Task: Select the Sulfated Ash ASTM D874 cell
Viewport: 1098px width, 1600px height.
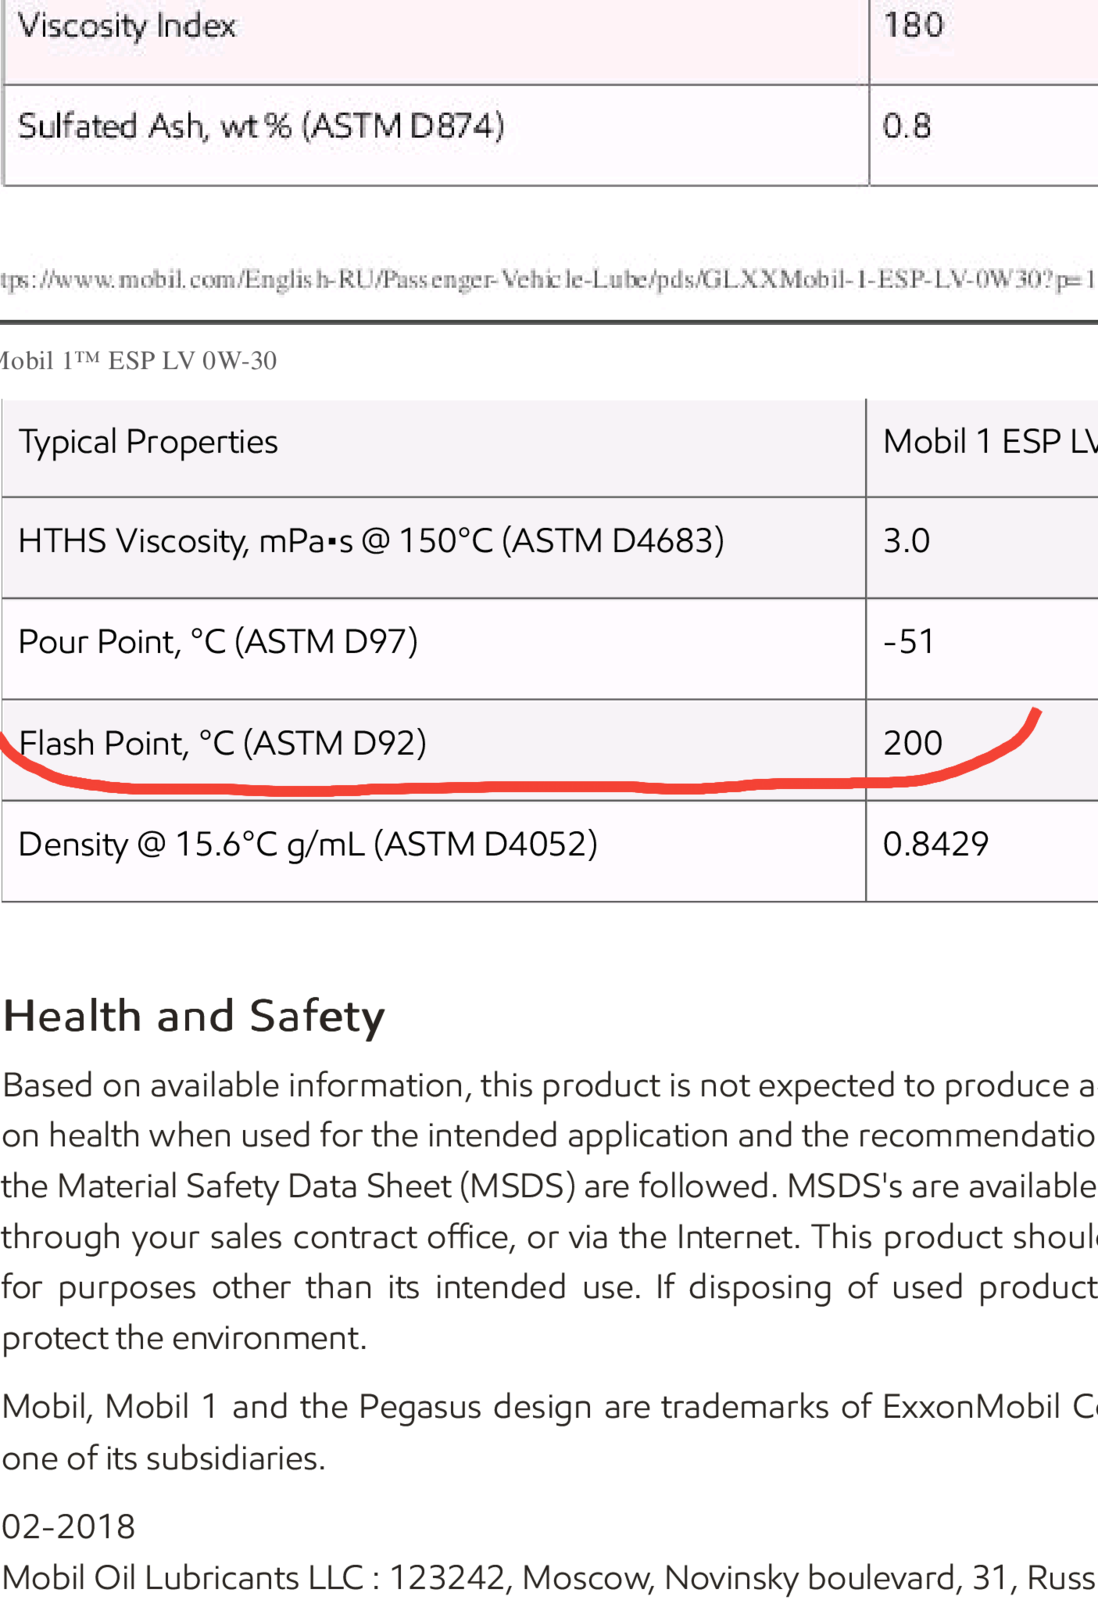Action: pyautogui.click(x=437, y=135)
